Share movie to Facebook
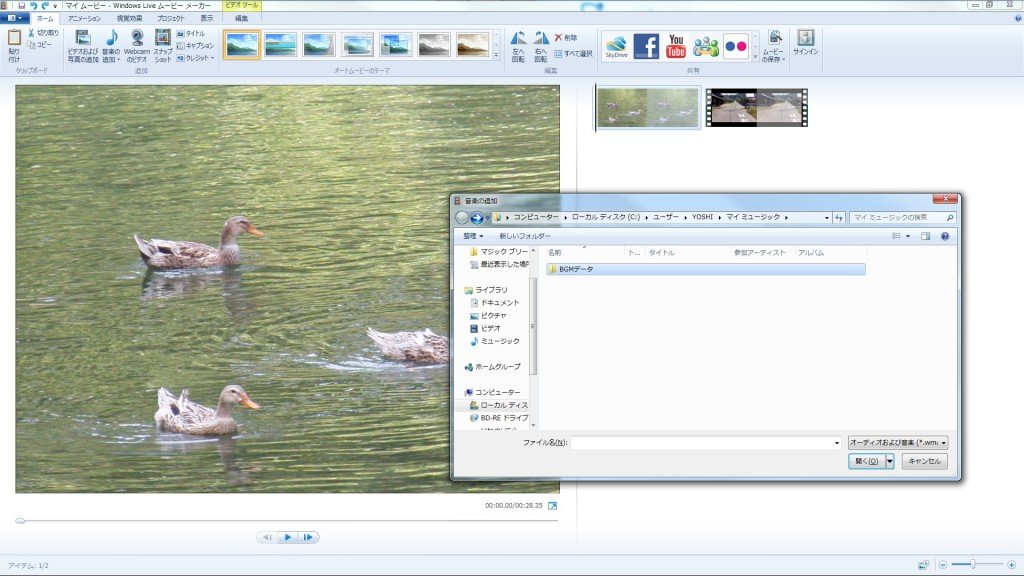Viewport: 1024px width, 576px height. click(x=646, y=46)
